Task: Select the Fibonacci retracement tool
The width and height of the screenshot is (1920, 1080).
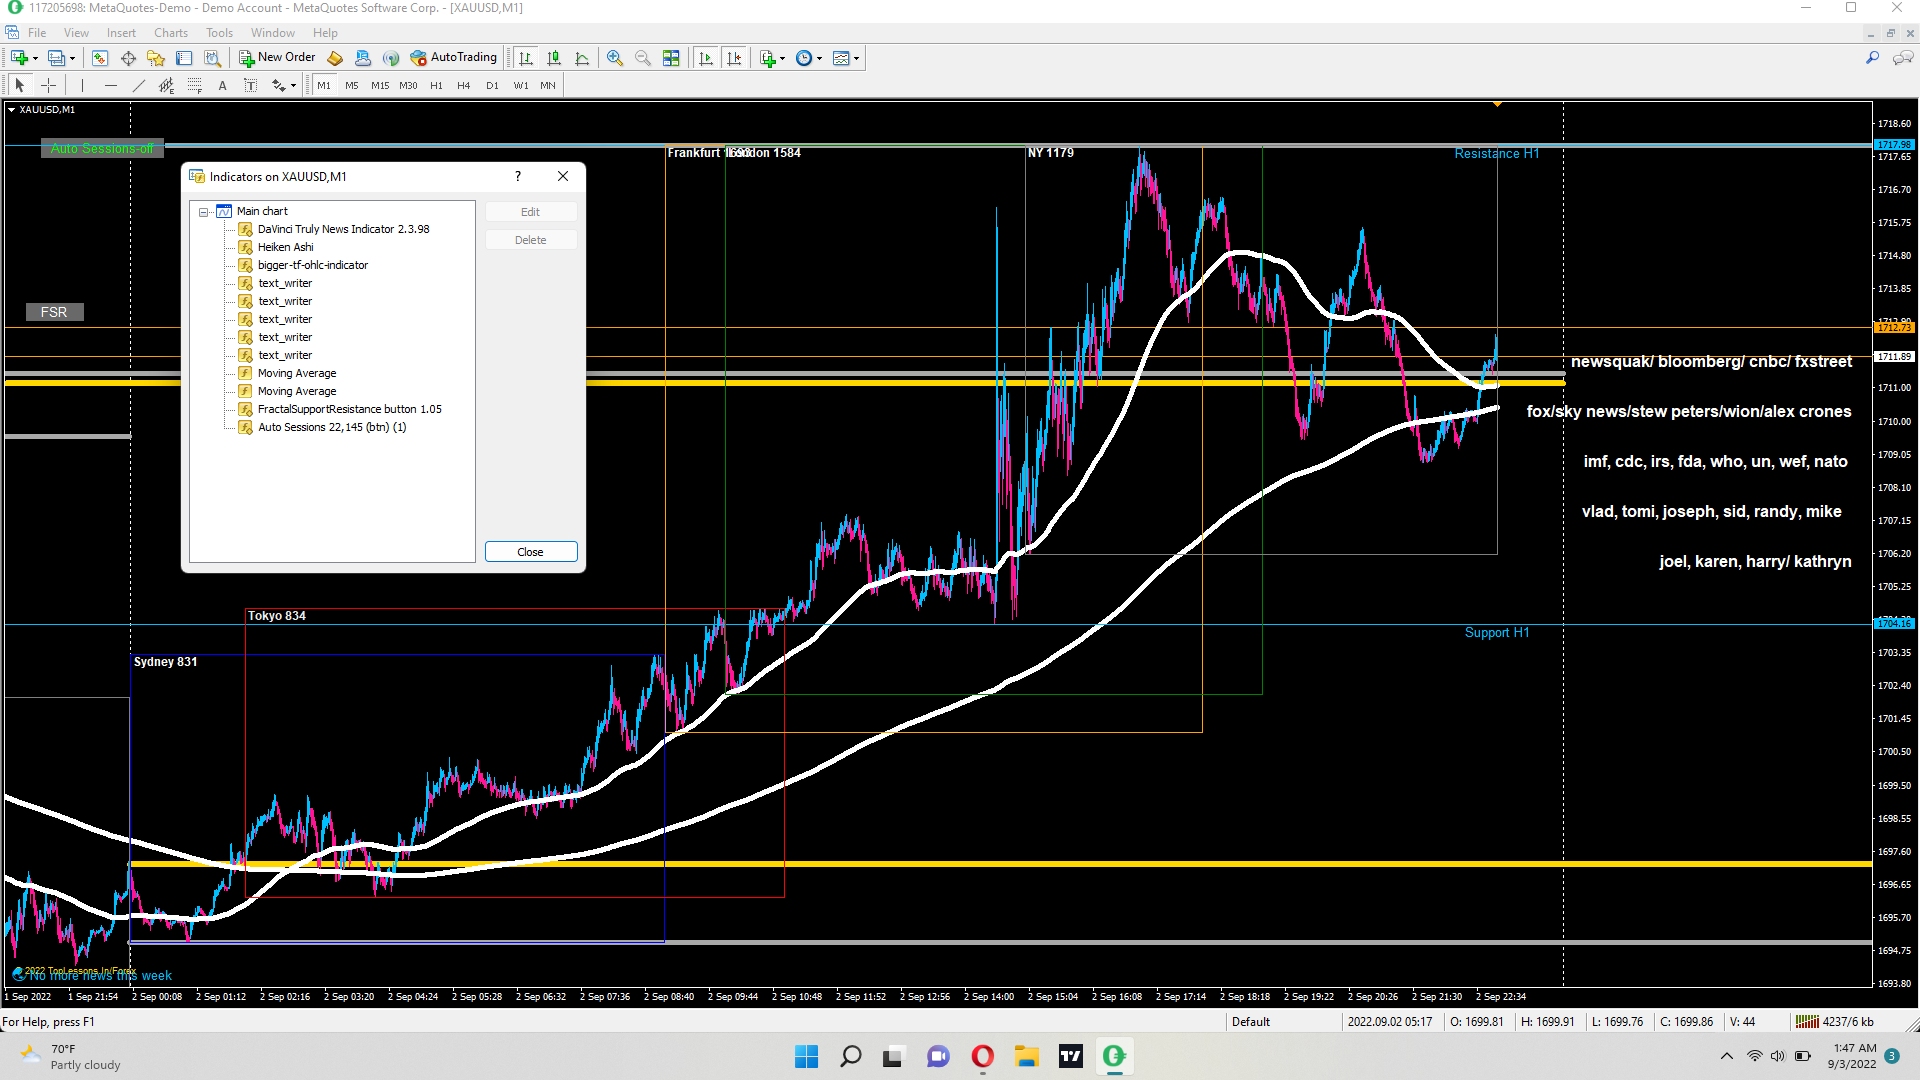Action: [195, 86]
